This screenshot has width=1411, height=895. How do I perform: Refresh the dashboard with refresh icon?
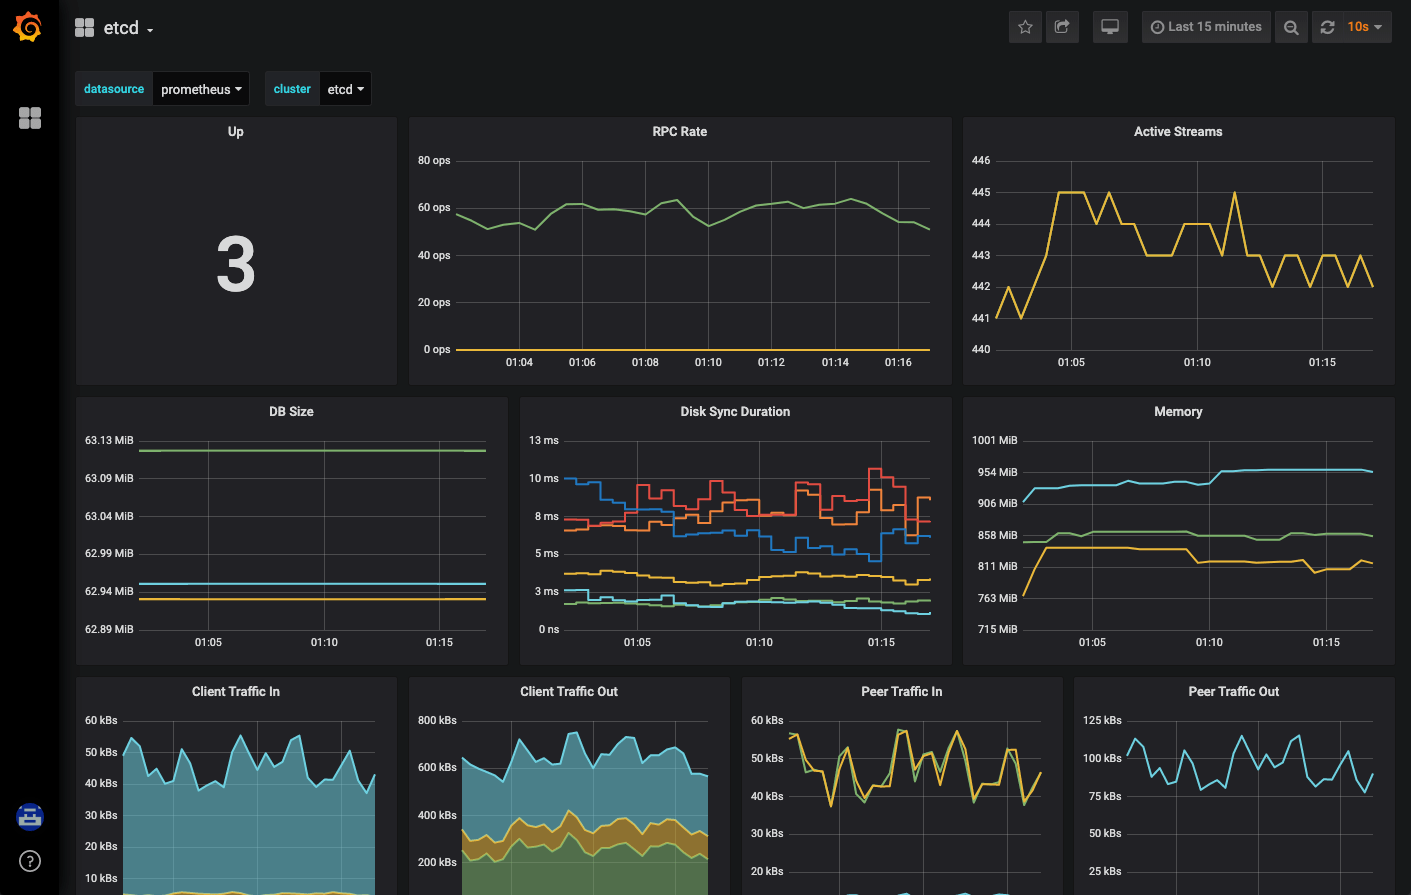pos(1327,27)
